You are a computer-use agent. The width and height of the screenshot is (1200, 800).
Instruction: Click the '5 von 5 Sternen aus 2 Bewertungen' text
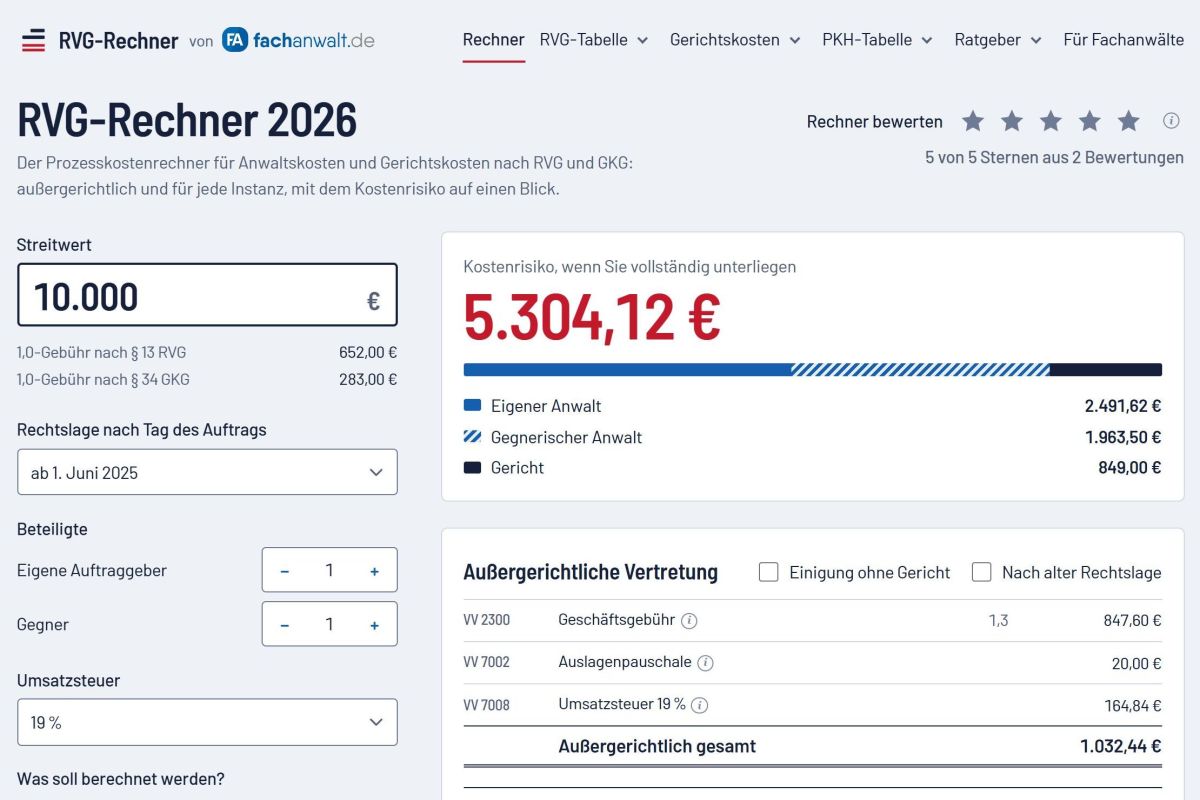1054,157
